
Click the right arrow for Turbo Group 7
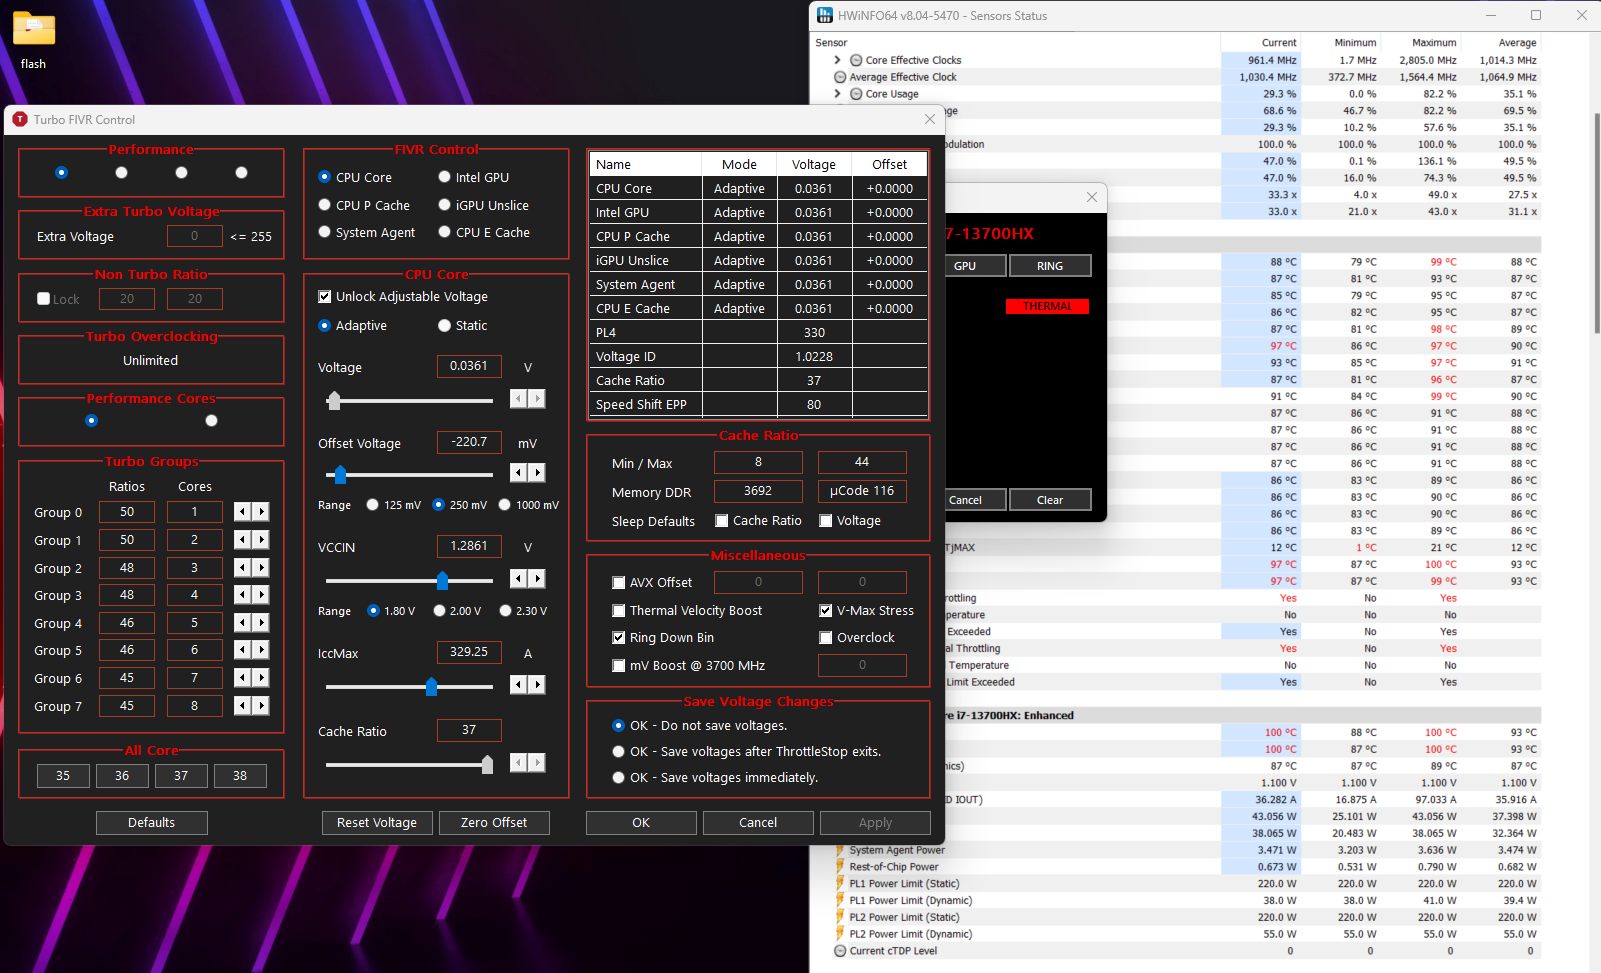coord(261,706)
